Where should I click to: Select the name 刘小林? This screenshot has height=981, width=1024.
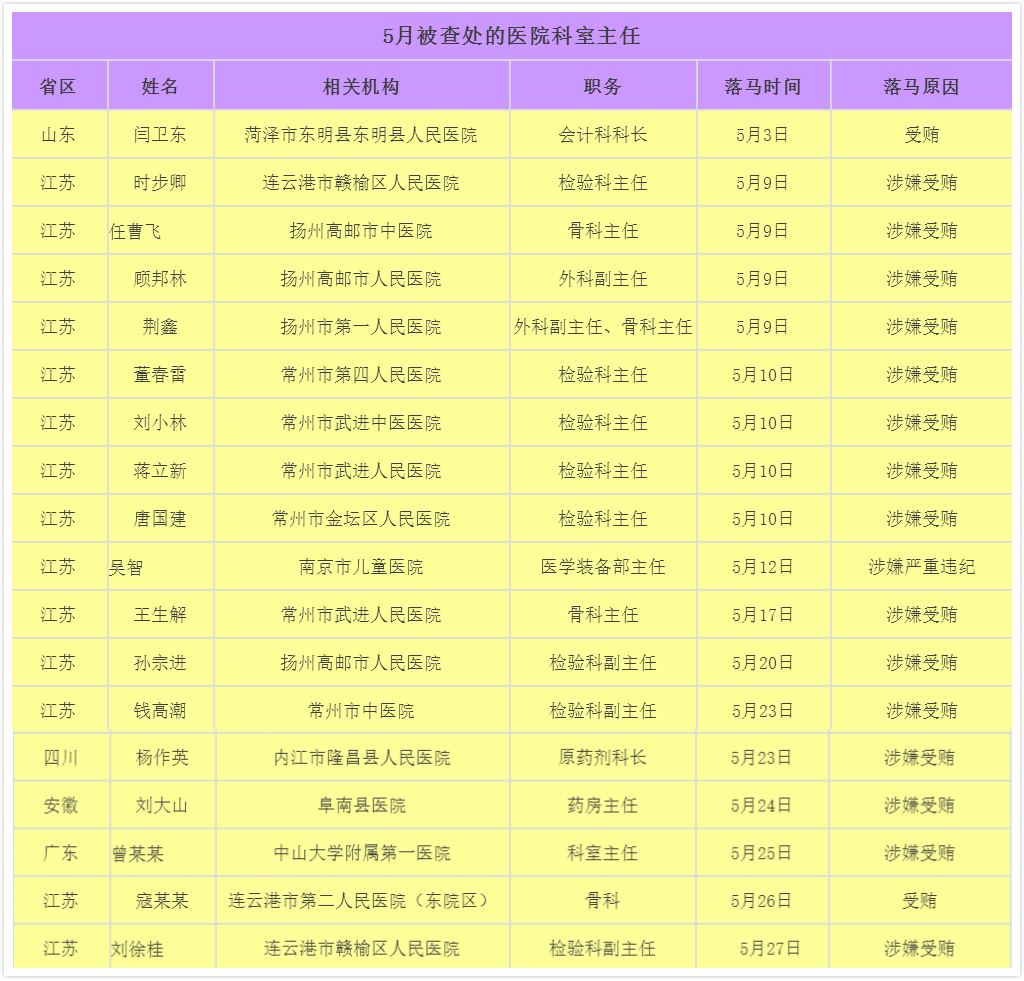coord(160,423)
